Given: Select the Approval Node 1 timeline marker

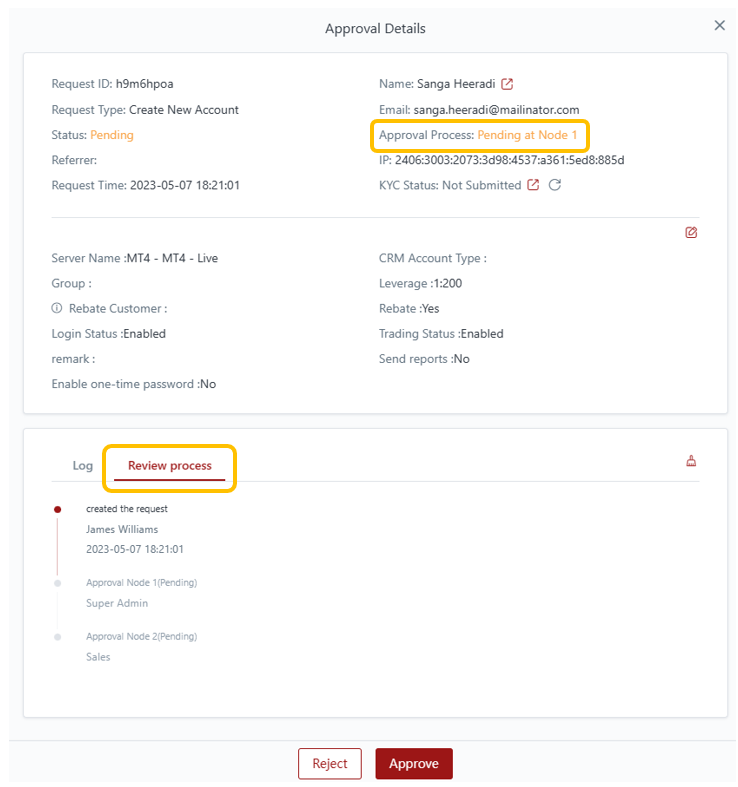Looking at the screenshot, I should 57,583.
